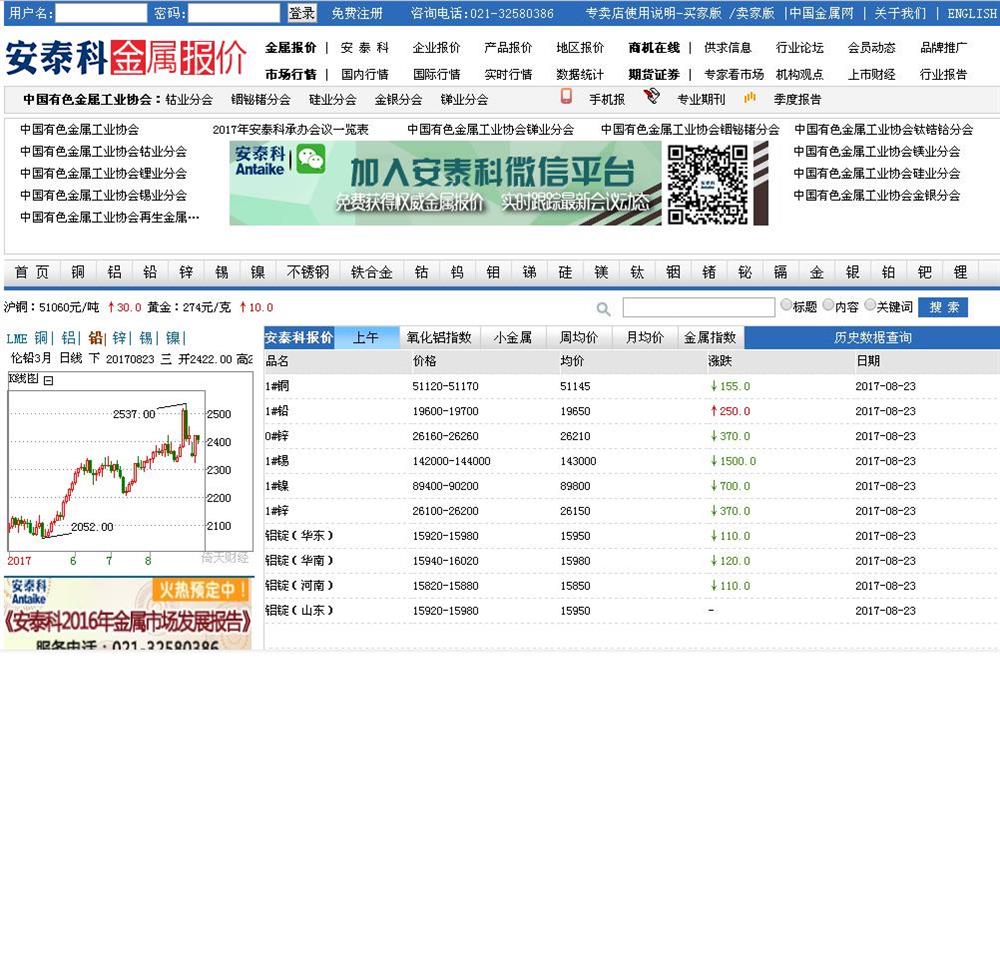The width and height of the screenshot is (1000, 967).
Task: Open the 国际行情 menu link
Action: click(436, 75)
